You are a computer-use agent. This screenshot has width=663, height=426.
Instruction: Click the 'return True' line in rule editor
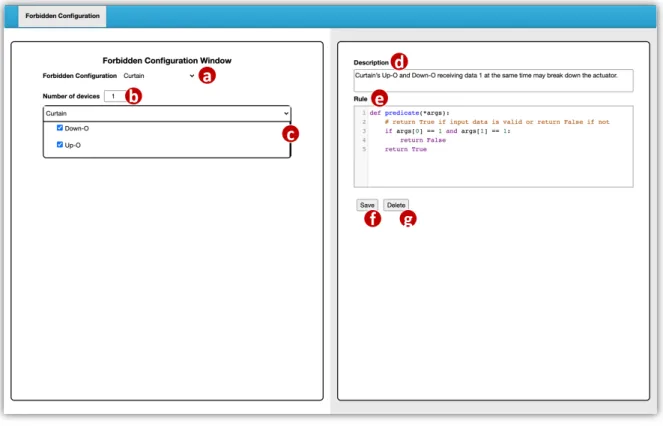pyautogui.click(x=405, y=149)
